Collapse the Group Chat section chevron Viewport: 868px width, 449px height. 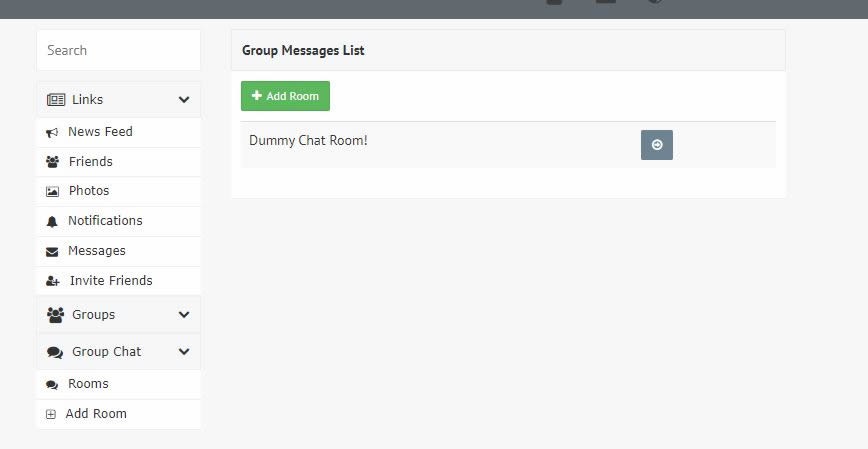(184, 352)
